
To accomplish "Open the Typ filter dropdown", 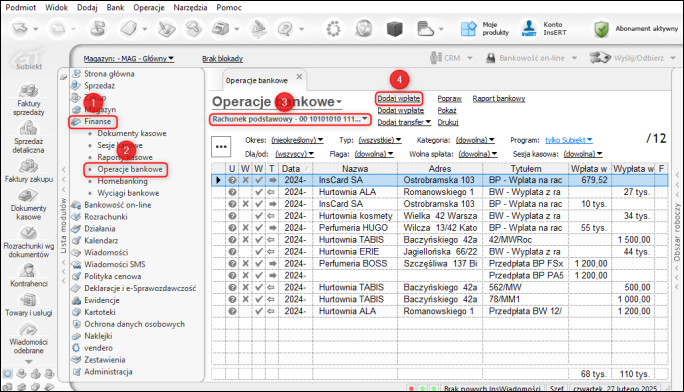I will [380, 140].
